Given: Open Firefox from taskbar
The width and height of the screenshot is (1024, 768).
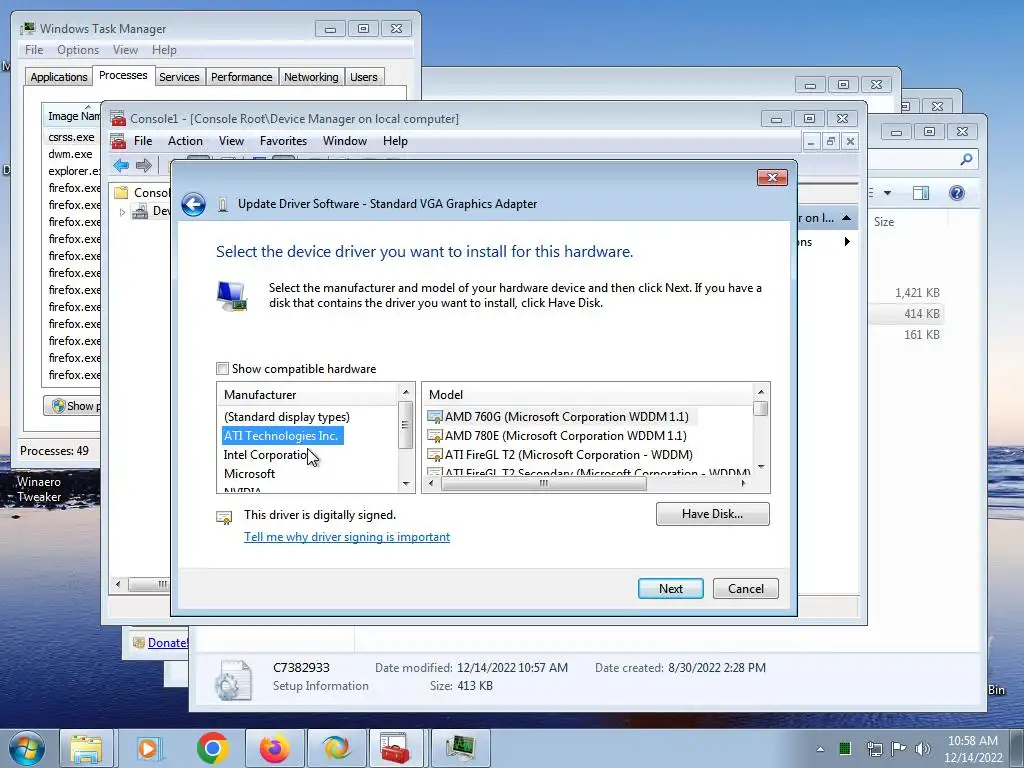Looking at the screenshot, I should (274, 748).
